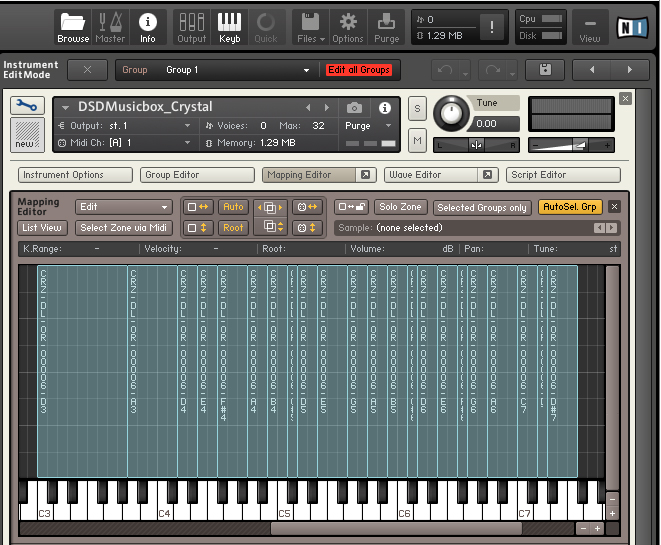Click the NI logo
The width and height of the screenshot is (661, 545).
pos(632,27)
